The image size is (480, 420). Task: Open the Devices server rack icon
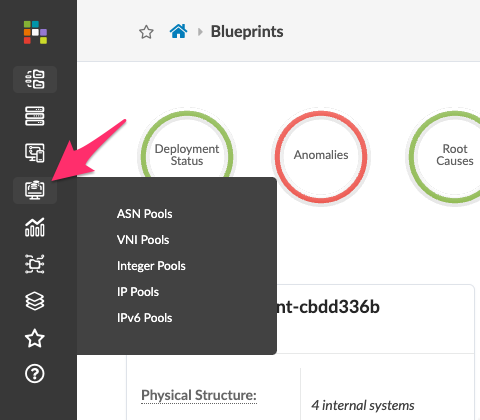coord(35,116)
